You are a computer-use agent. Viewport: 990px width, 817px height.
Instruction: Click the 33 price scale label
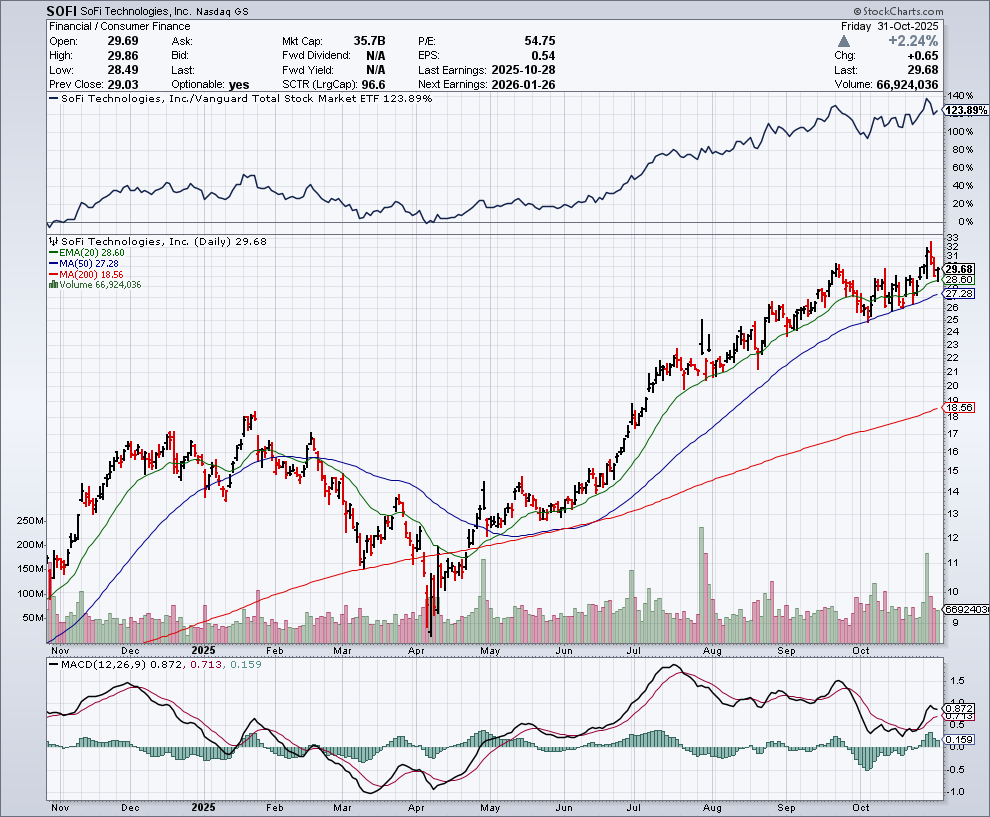952,237
